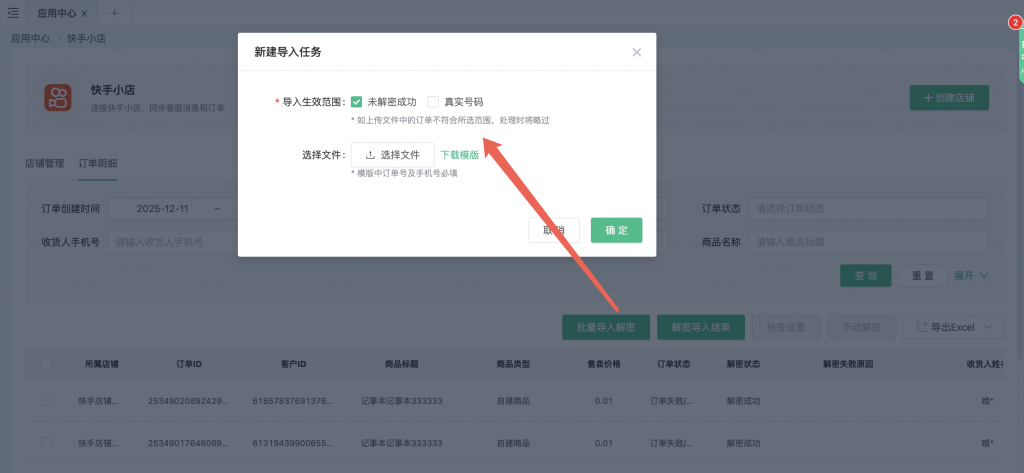Click the red notification badge showing 2
Image resolution: width=1024 pixels, height=473 pixels.
[x=1014, y=22]
